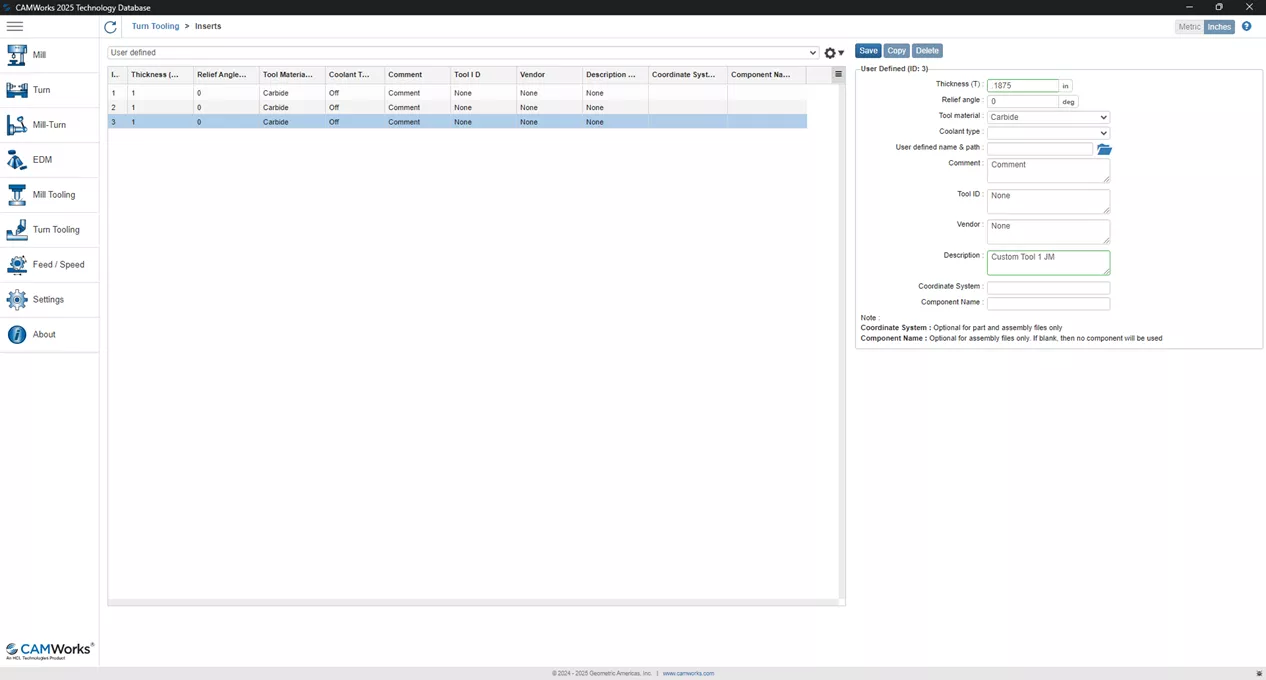
Task: Open the EDM section
Action: (42, 159)
